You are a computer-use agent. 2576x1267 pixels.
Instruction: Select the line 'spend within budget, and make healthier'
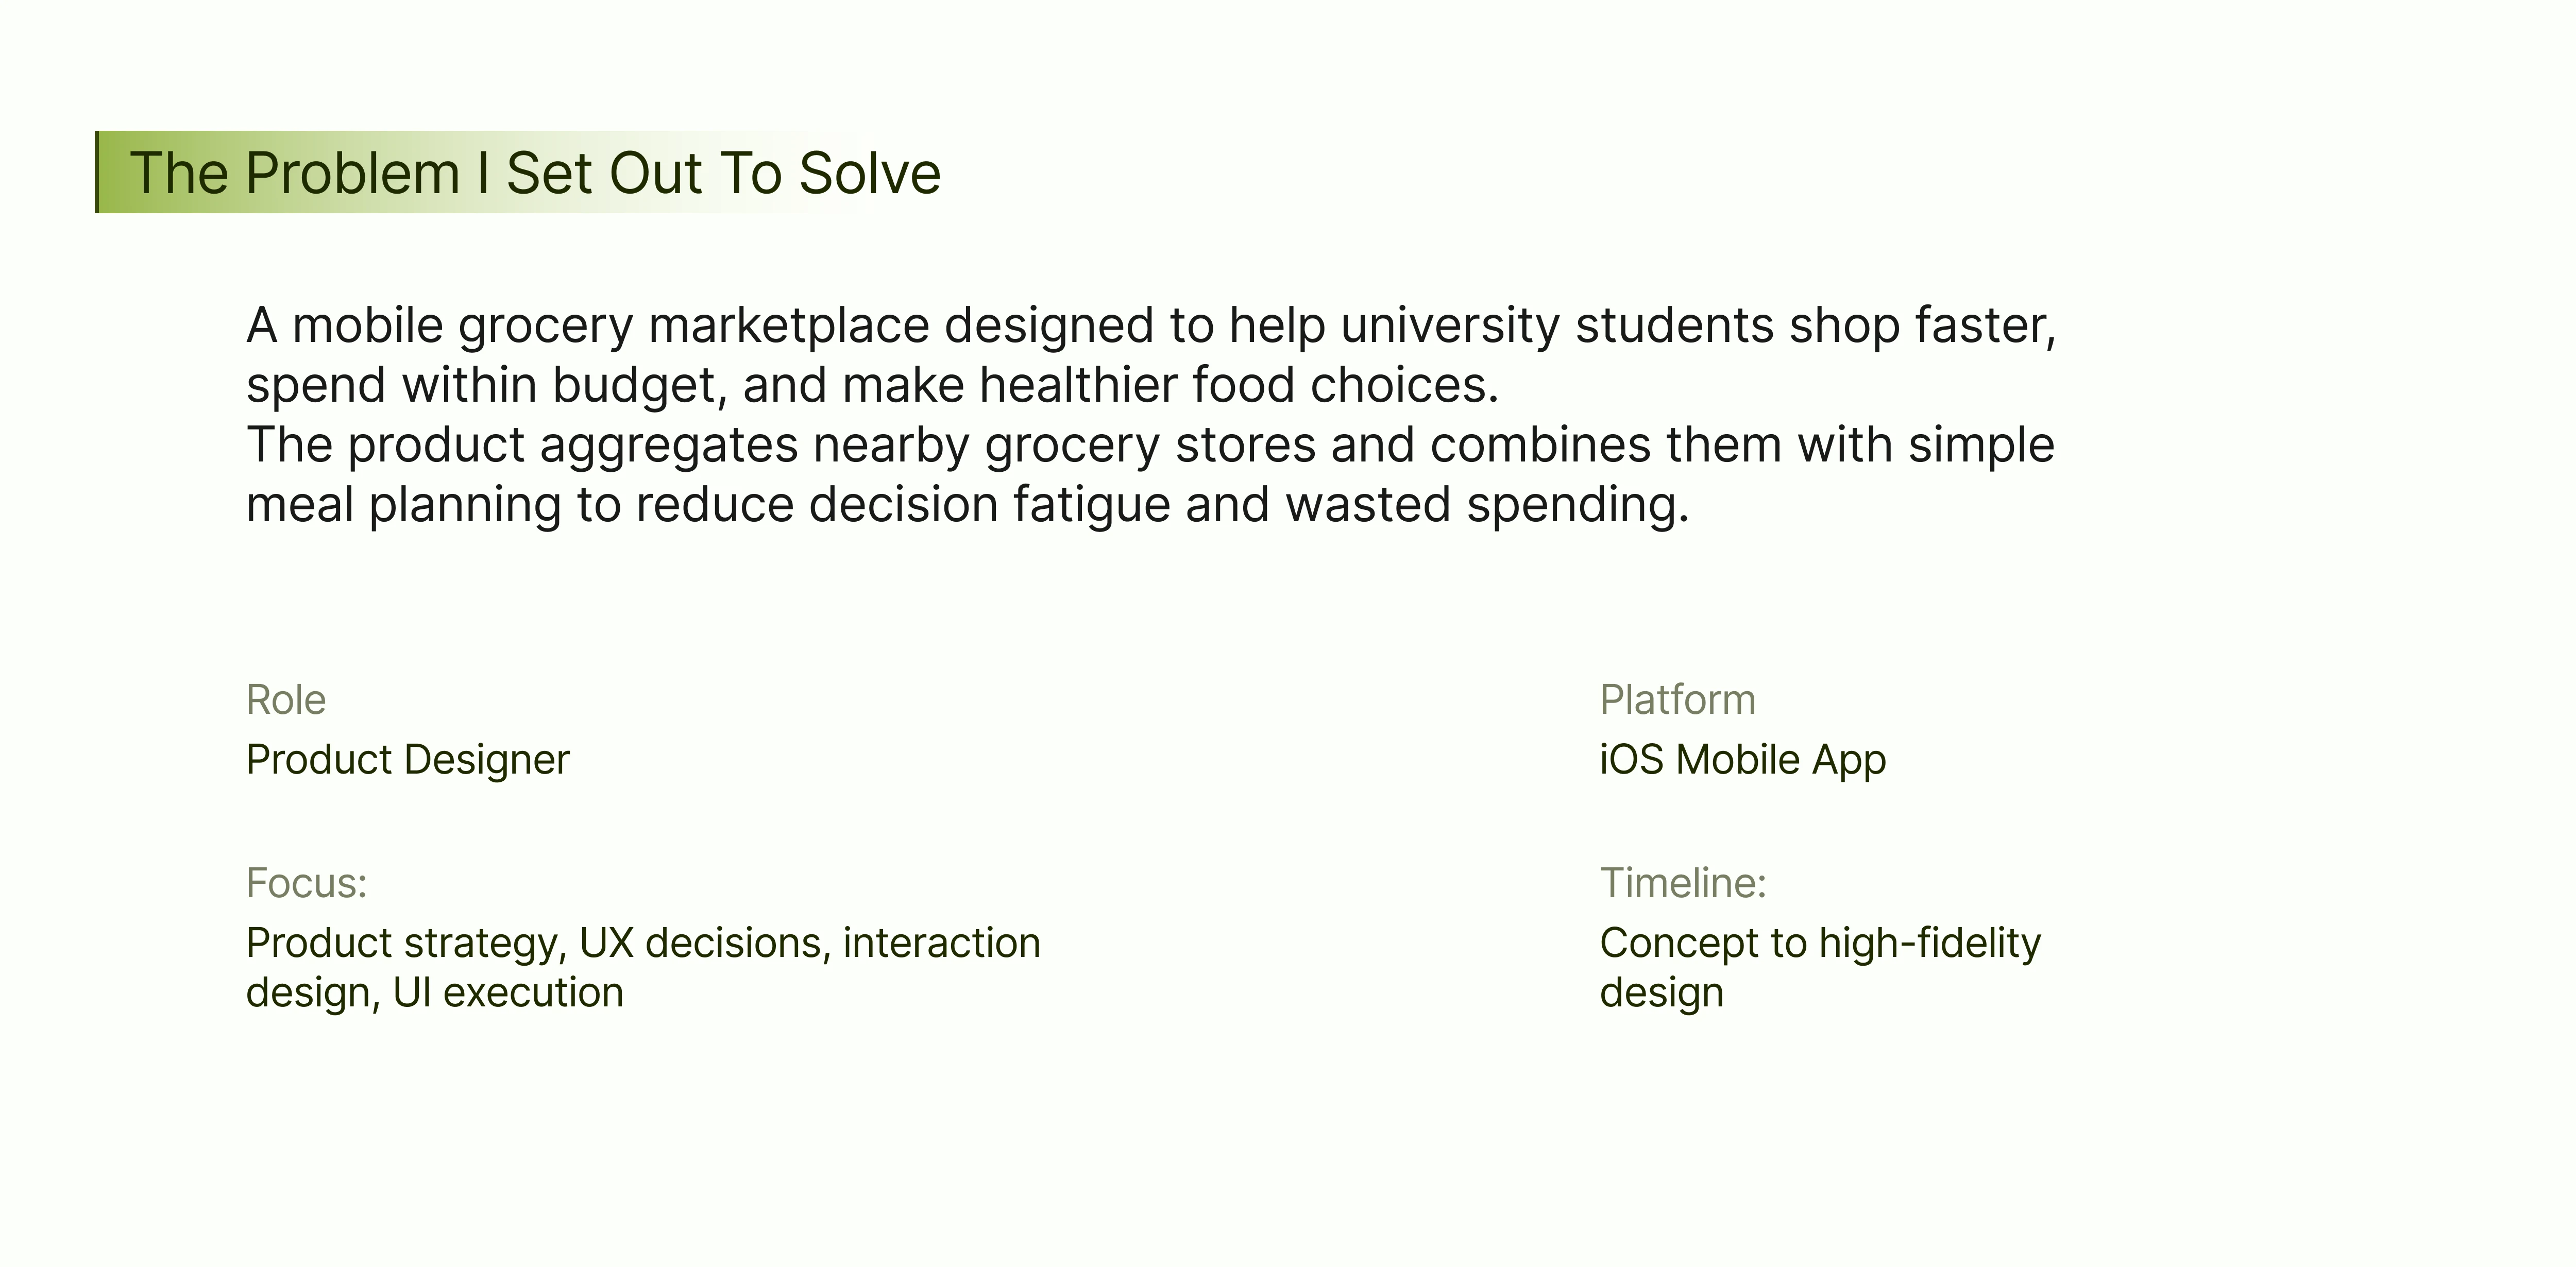point(873,386)
